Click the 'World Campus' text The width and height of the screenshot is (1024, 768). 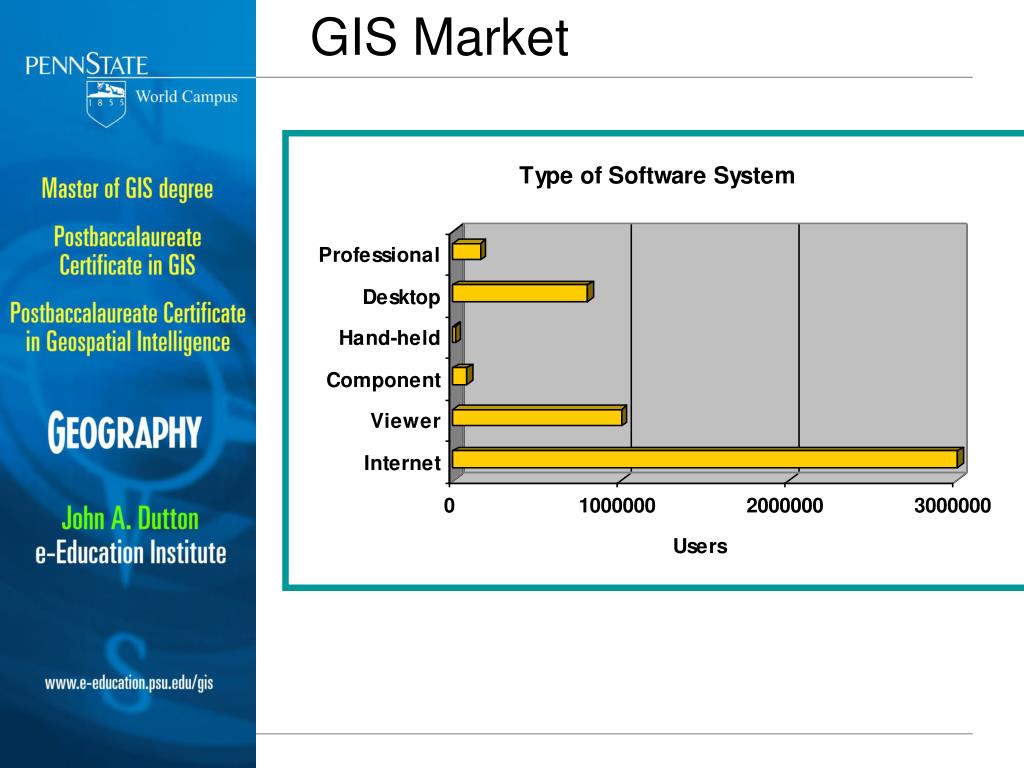pyautogui.click(x=186, y=97)
